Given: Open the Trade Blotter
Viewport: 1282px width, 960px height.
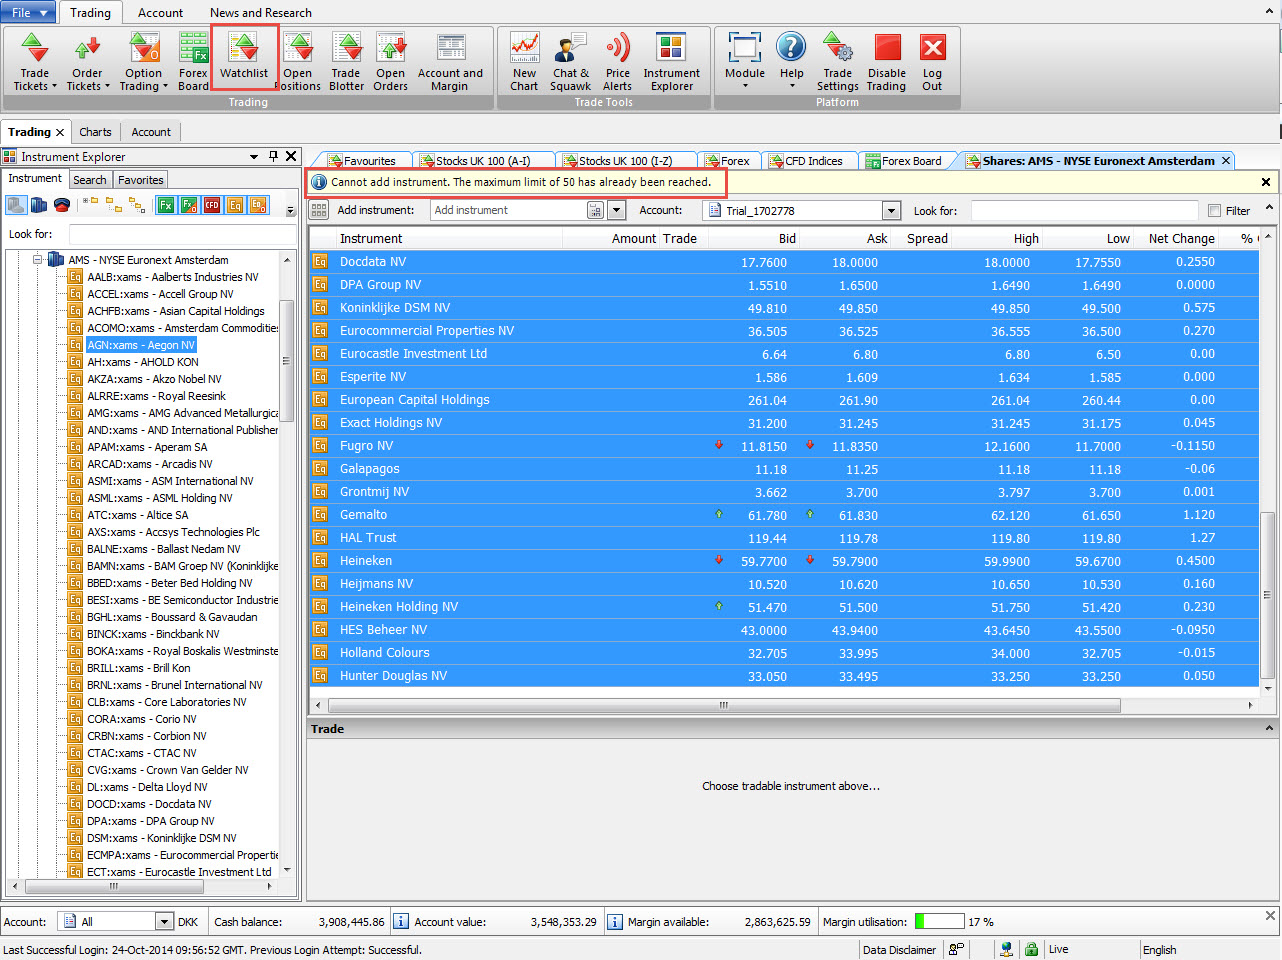Looking at the screenshot, I should (346, 62).
